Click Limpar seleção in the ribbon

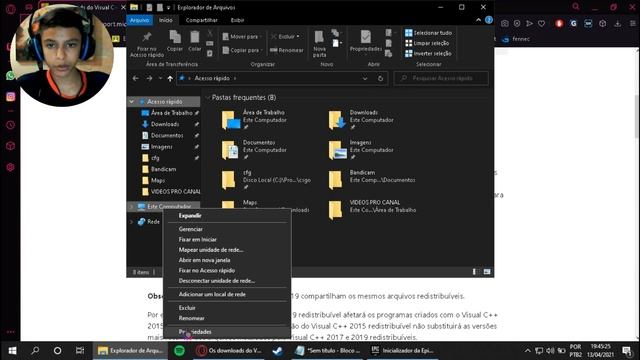pyautogui.click(x=427, y=43)
